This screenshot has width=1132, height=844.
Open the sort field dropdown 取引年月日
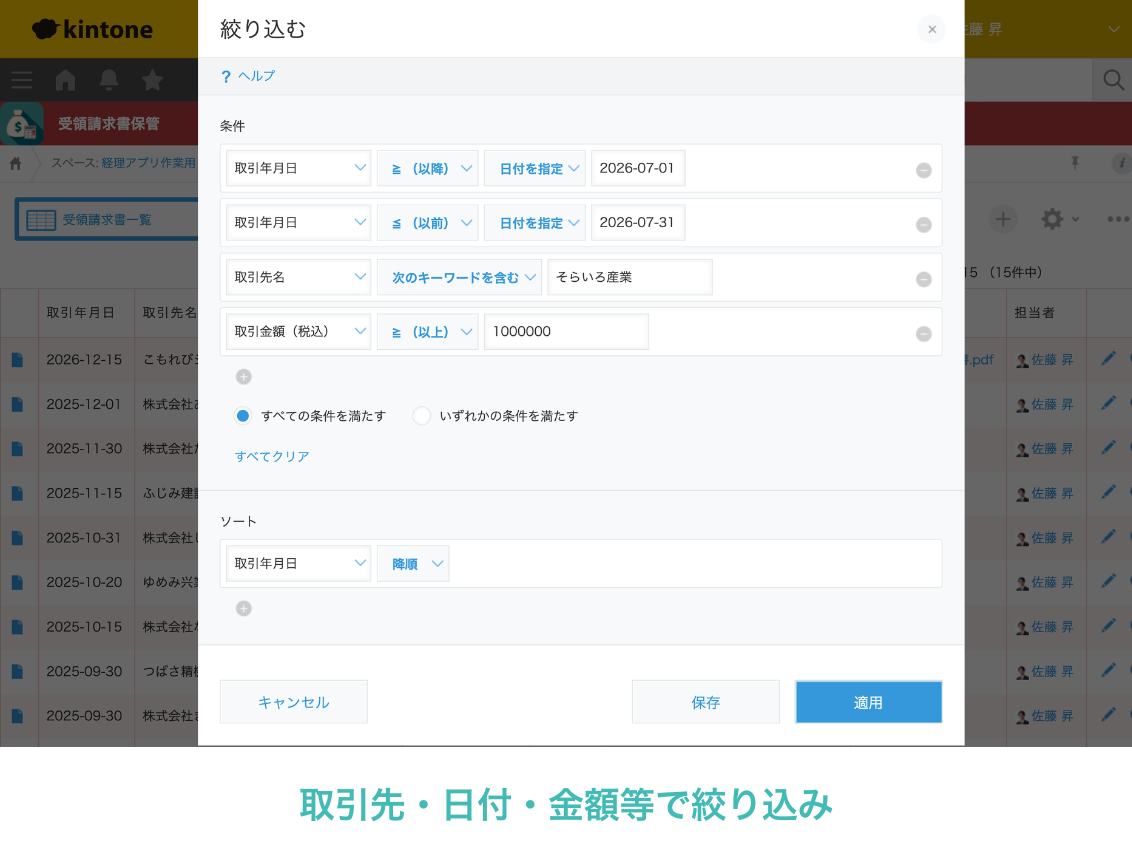298,563
